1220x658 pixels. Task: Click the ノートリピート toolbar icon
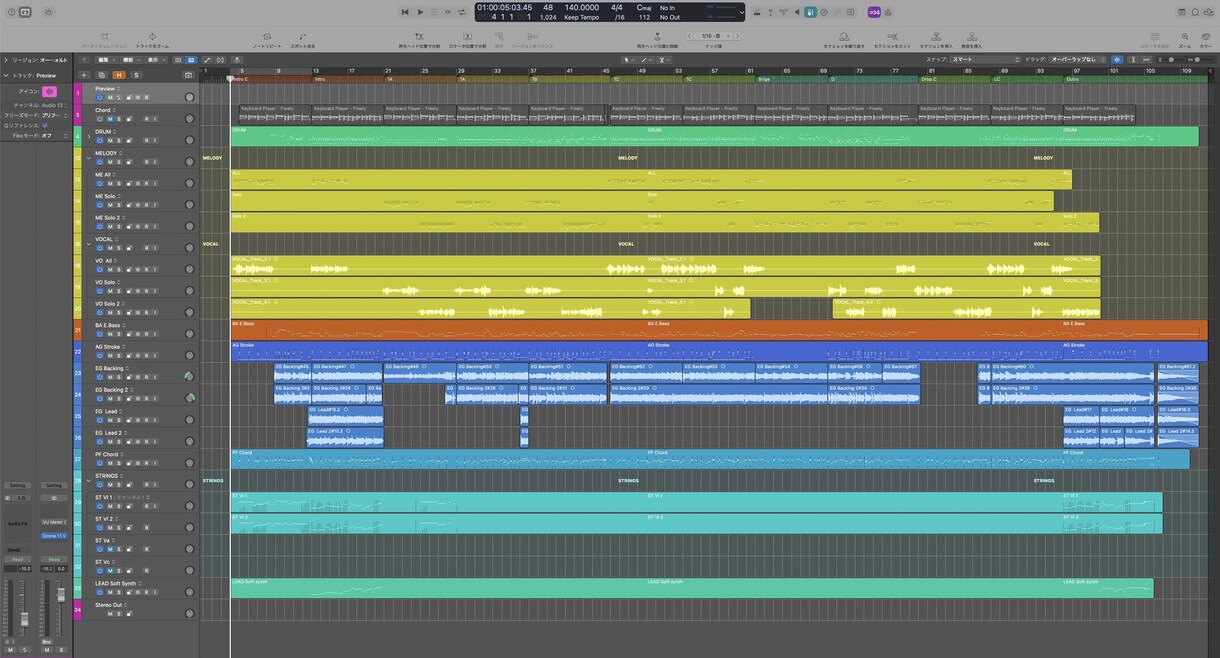pyautogui.click(x=267, y=40)
